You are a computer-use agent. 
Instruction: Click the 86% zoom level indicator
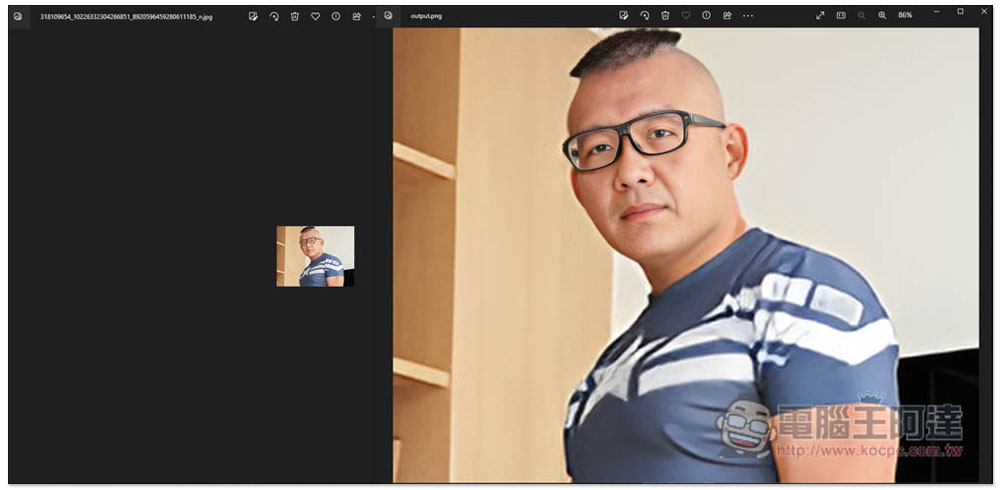[905, 16]
